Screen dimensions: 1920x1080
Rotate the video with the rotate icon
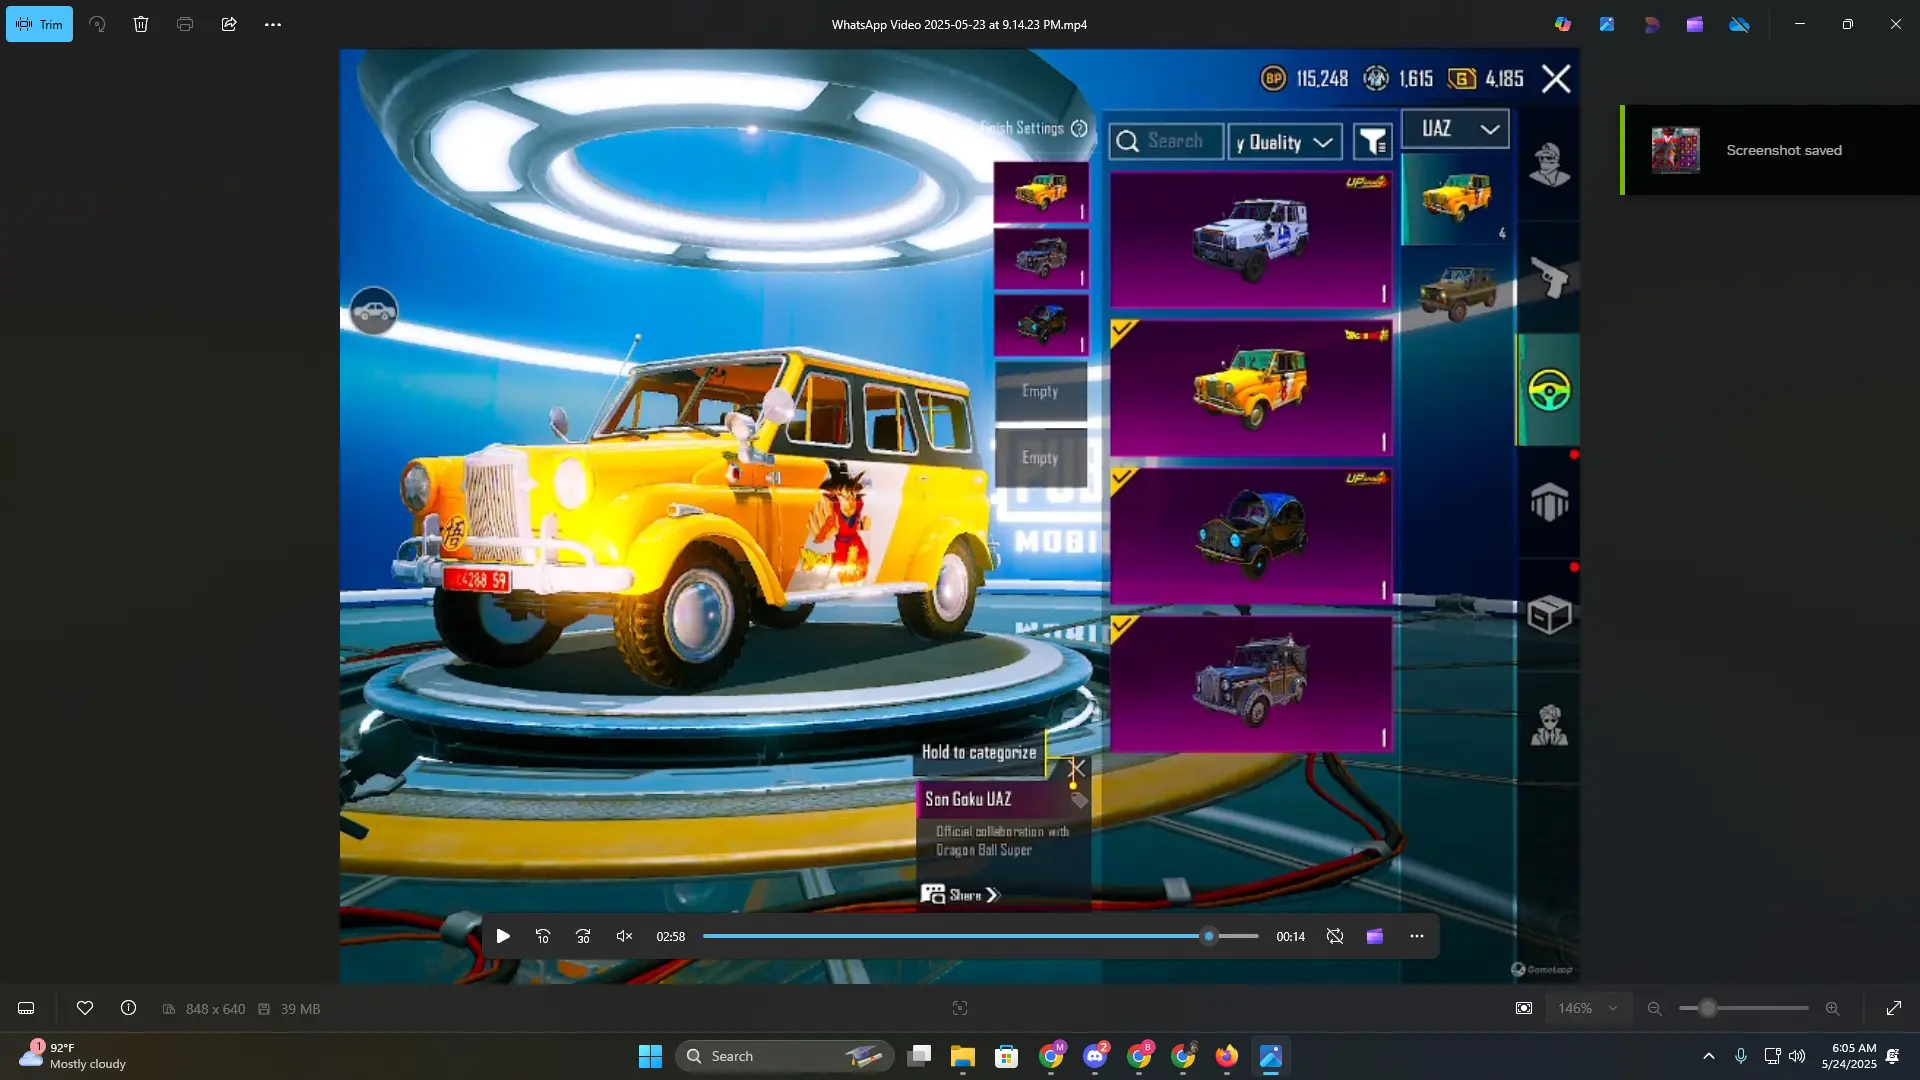click(x=97, y=24)
